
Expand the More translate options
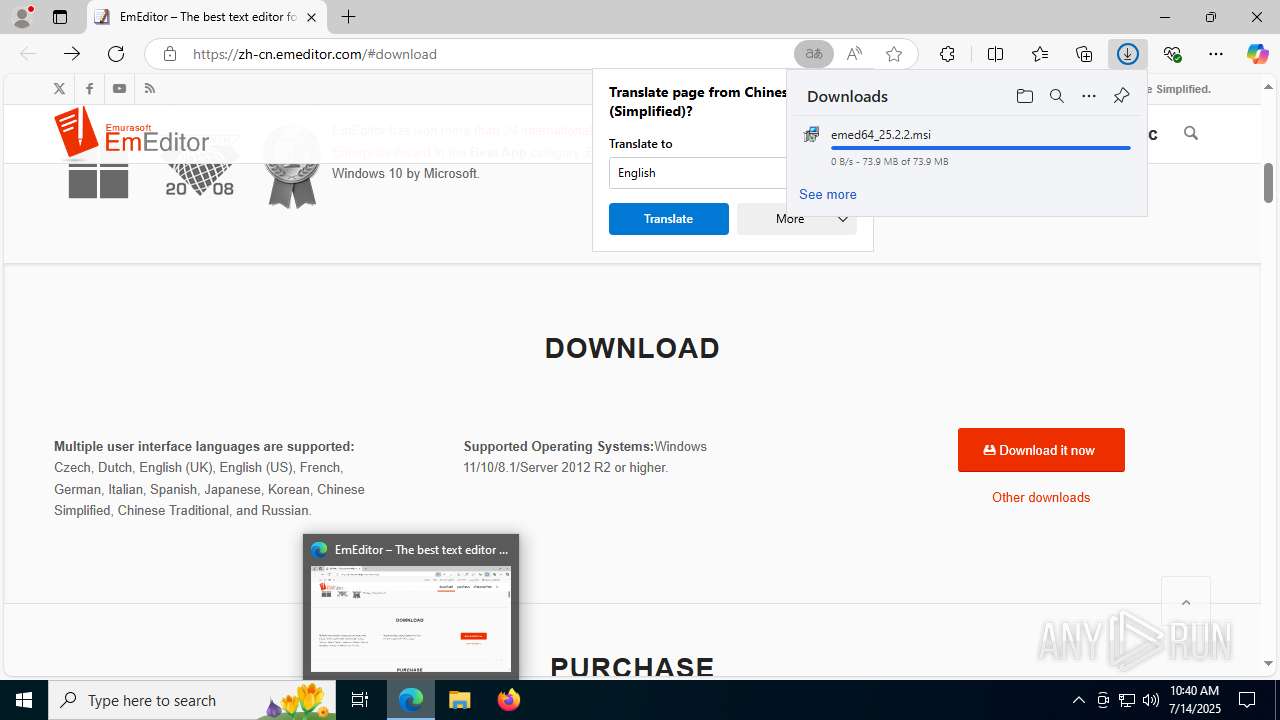[796, 219]
